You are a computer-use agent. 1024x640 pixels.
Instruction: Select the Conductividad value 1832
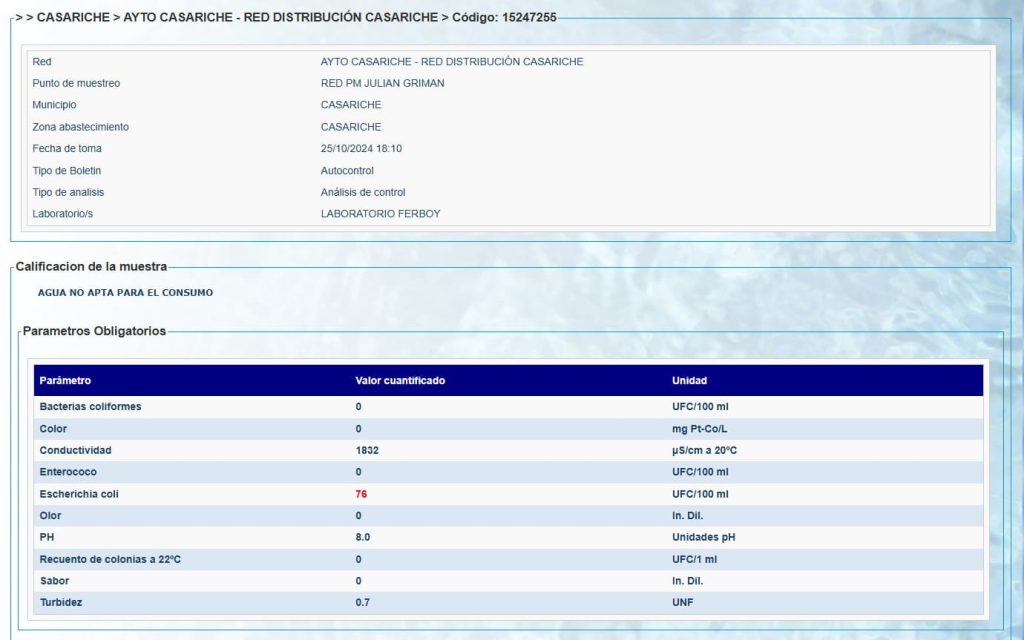pos(367,451)
